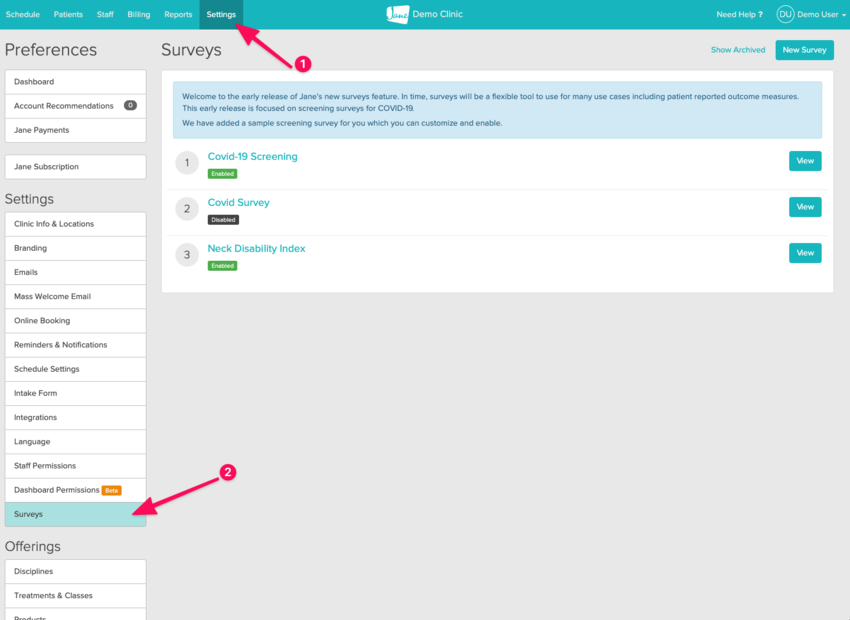The height and width of the screenshot is (620, 850).
Task: Go to Staff Permissions settings
Action: pyautogui.click(x=45, y=466)
